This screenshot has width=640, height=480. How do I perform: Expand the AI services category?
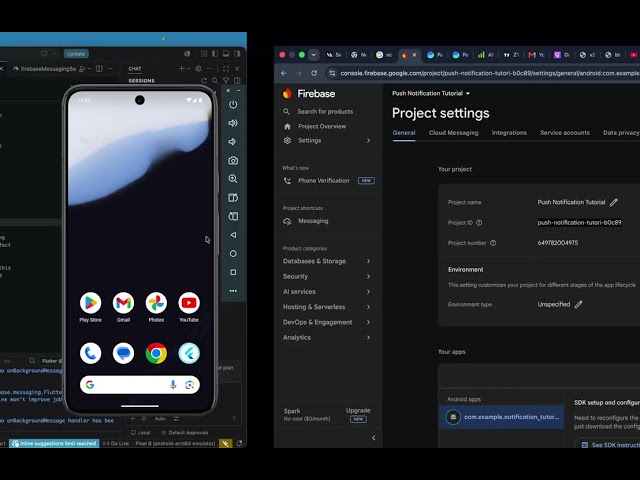point(327,292)
